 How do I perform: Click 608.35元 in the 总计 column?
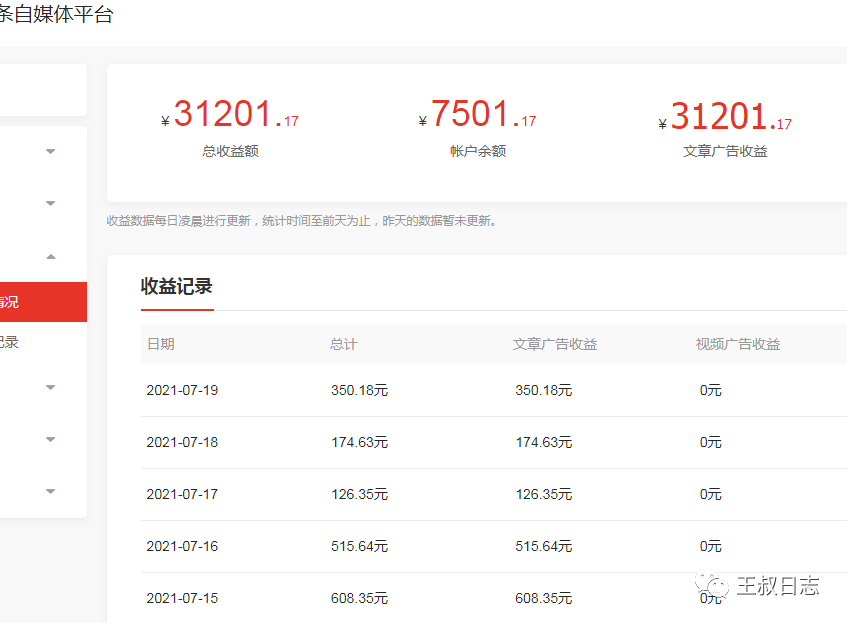pos(359,598)
